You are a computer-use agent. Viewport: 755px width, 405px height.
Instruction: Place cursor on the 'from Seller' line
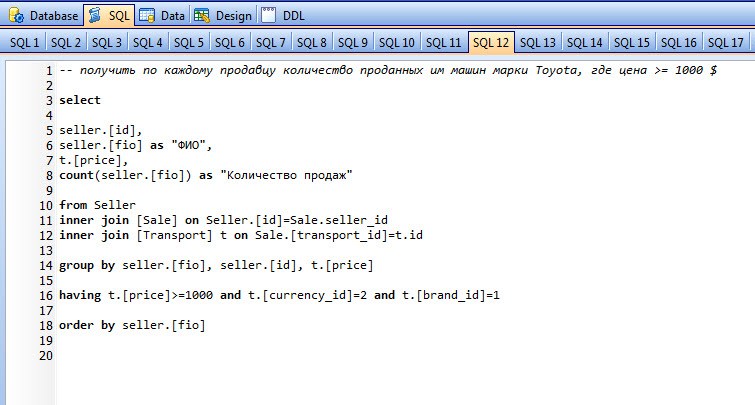[x=97, y=204]
